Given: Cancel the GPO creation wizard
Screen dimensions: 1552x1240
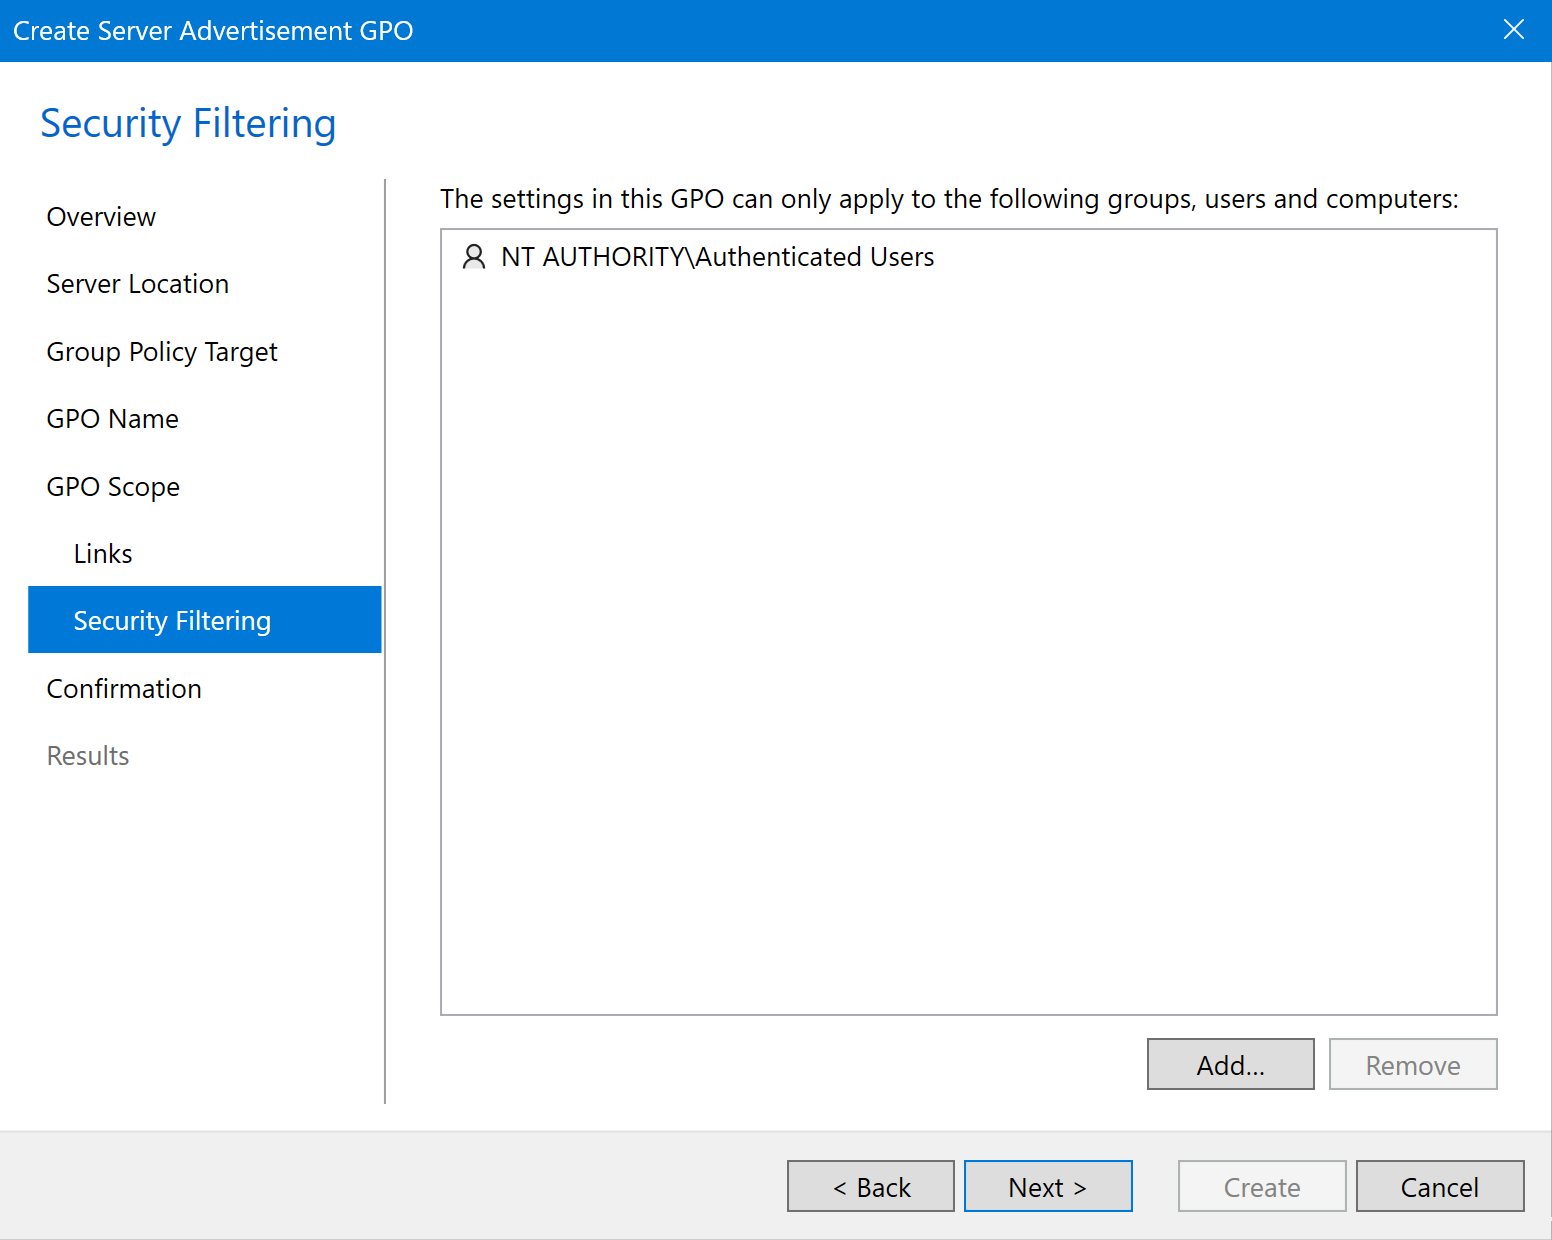Looking at the screenshot, I should tap(1439, 1187).
